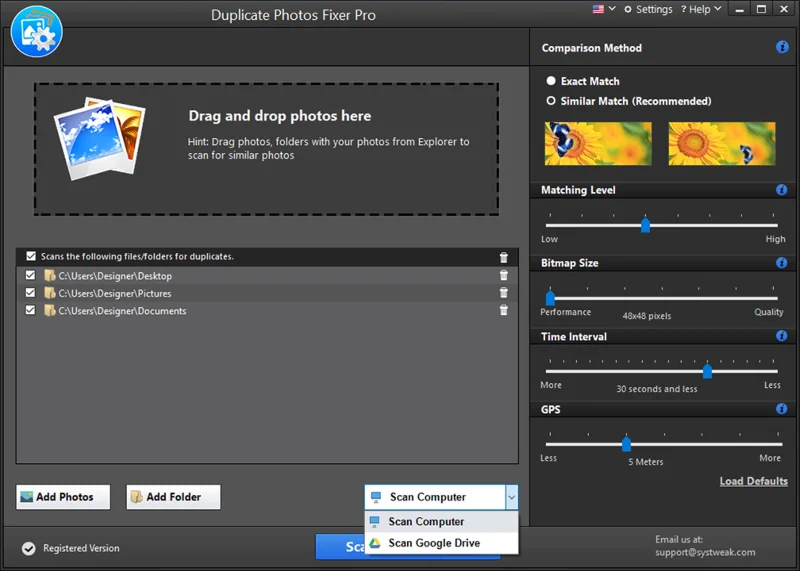Click the right butterfly sunflower sample thumbnail

click(722, 143)
